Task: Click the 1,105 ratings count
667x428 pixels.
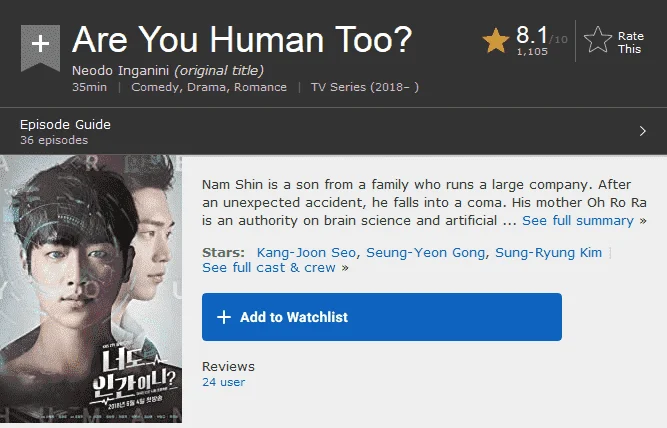Action: 532,51
